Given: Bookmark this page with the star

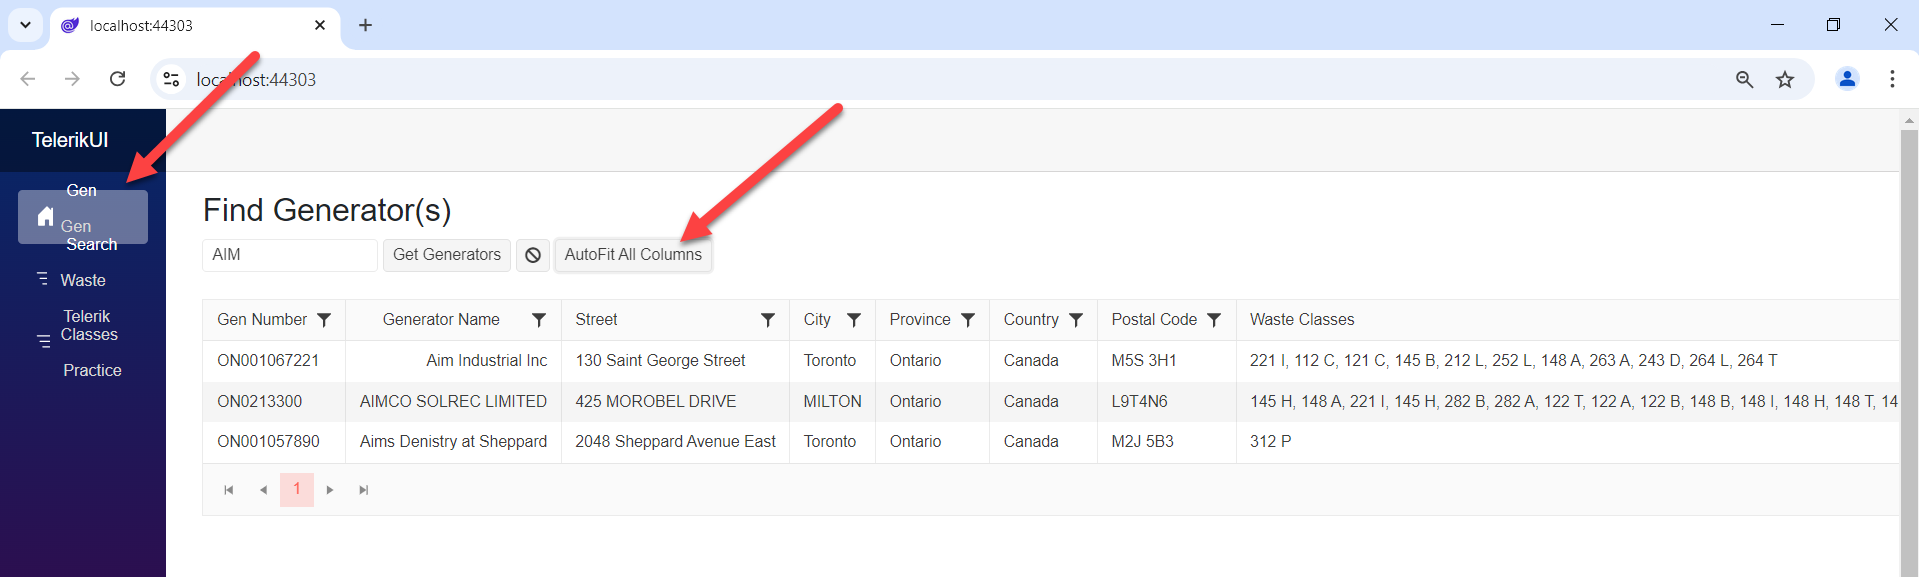Looking at the screenshot, I should tap(1785, 79).
